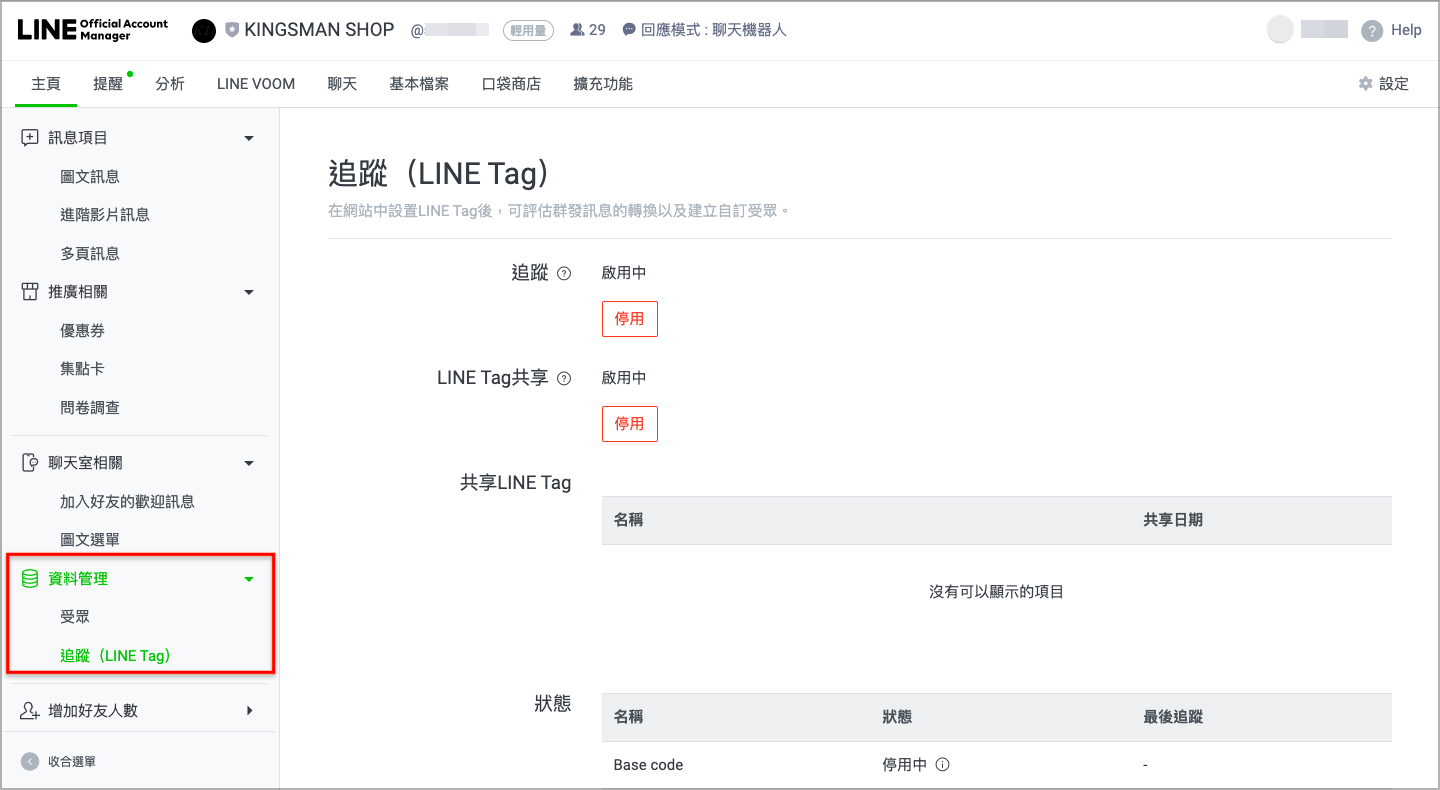
Task: Open the 分析 tab
Action: (170, 84)
